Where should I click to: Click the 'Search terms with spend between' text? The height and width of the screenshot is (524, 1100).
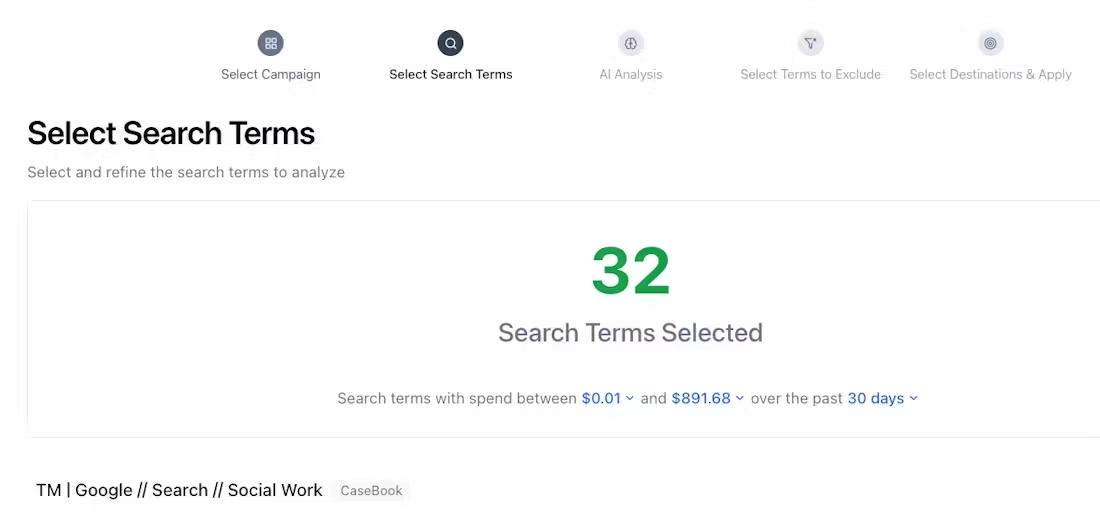tap(457, 398)
